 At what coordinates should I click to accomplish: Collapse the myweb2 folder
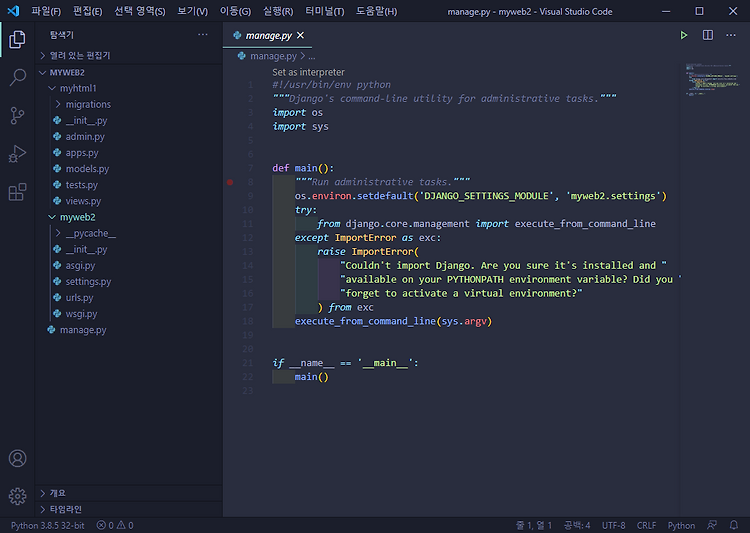[77, 217]
